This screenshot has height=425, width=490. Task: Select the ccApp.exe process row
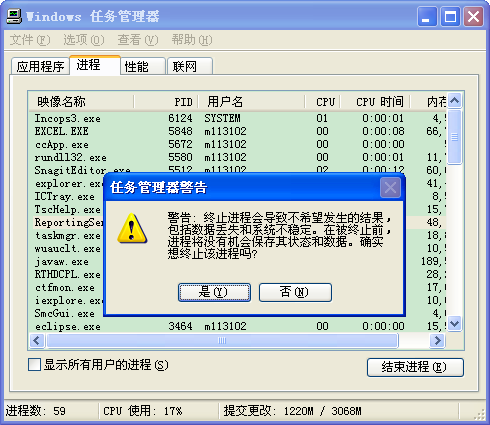(237, 144)
